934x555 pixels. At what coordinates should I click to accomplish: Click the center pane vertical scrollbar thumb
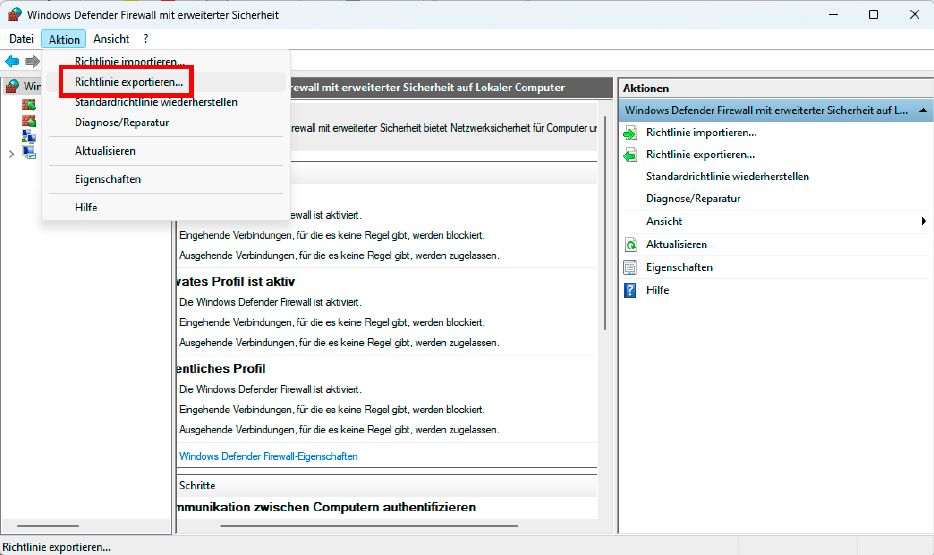pos(605,223)
